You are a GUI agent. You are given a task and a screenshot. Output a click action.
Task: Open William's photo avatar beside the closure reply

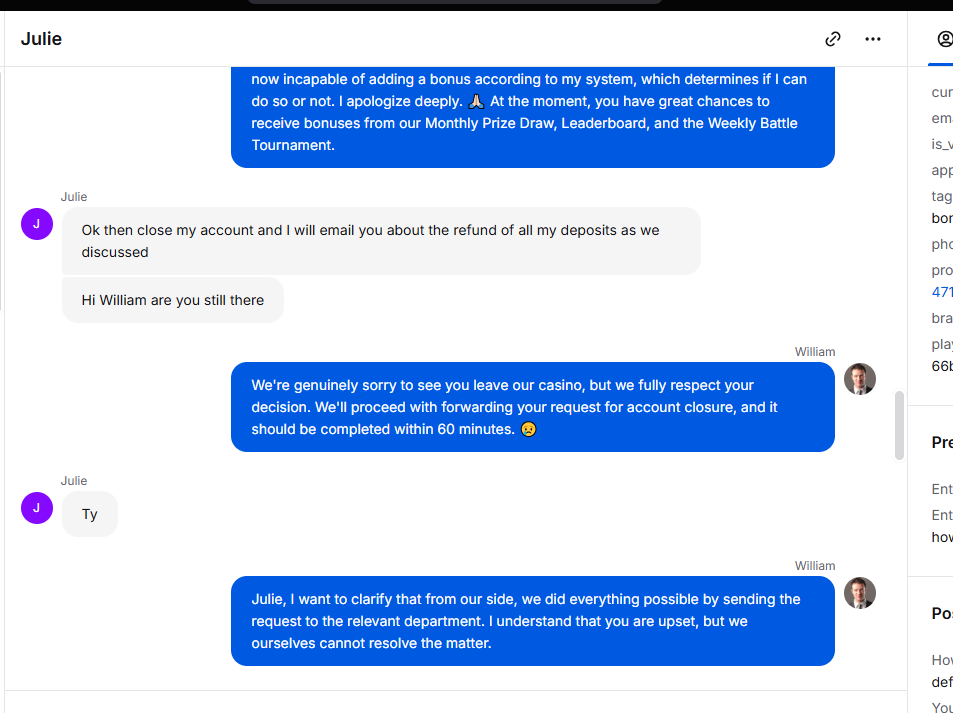coord(859,379)
